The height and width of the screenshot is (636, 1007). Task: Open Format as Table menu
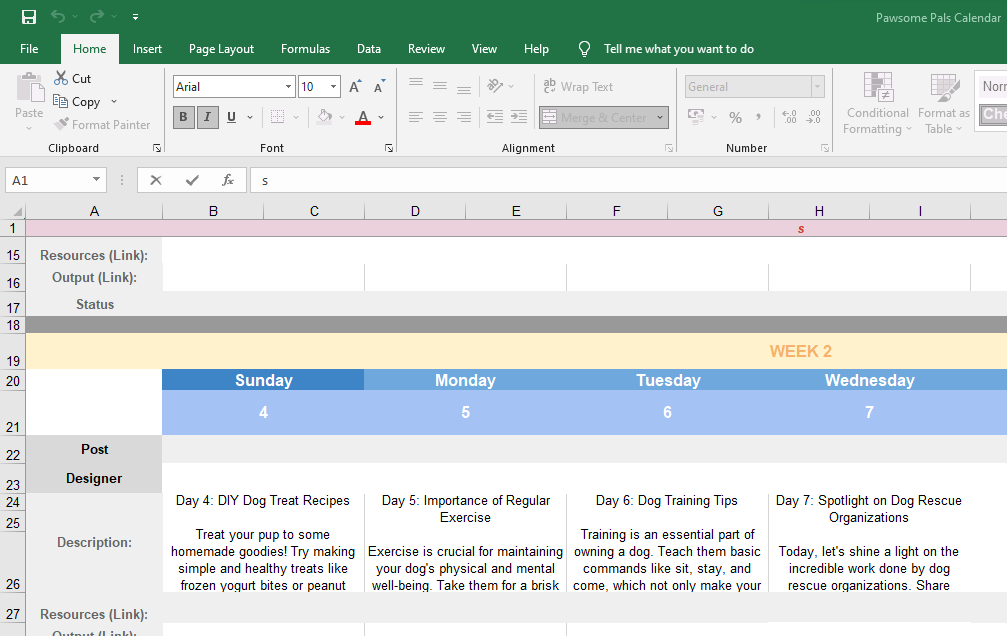(x=943, y=103)
